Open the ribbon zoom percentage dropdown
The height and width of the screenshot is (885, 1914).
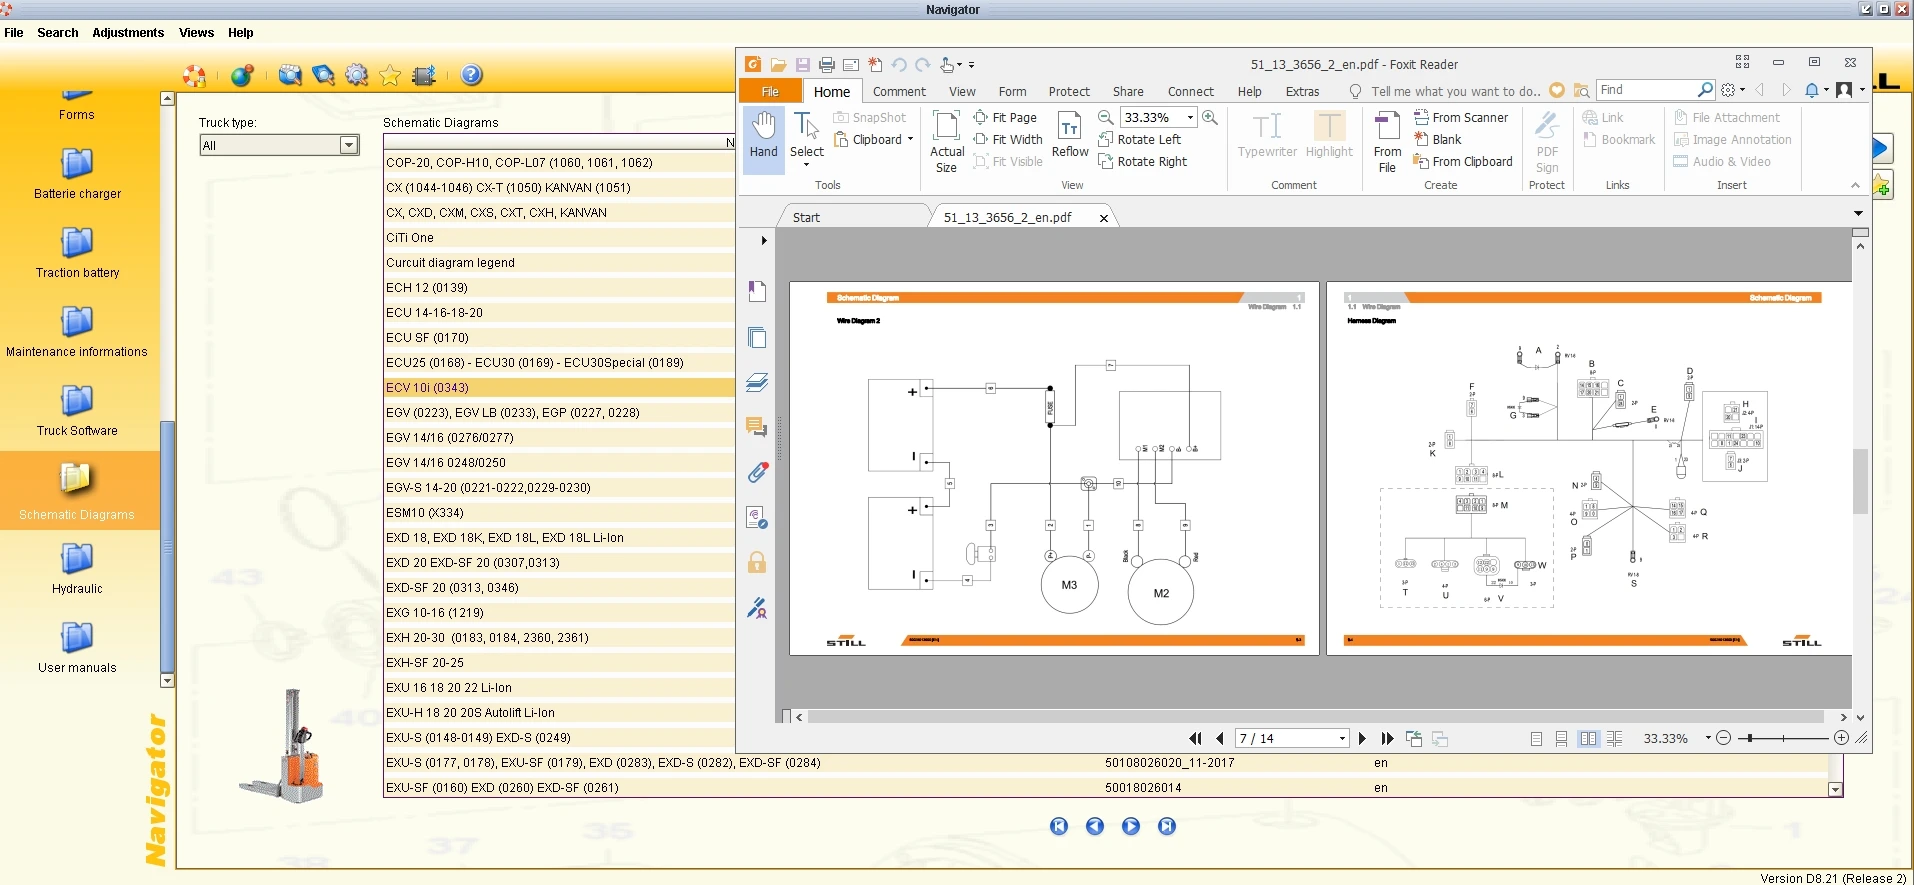point(1190,118)
